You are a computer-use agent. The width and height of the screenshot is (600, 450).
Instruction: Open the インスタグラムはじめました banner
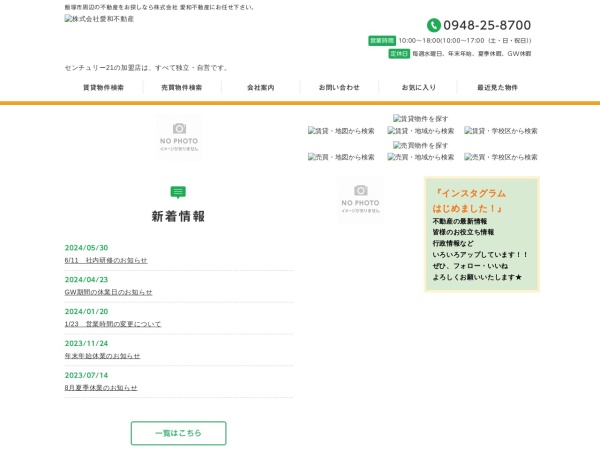tap(482, 234)
